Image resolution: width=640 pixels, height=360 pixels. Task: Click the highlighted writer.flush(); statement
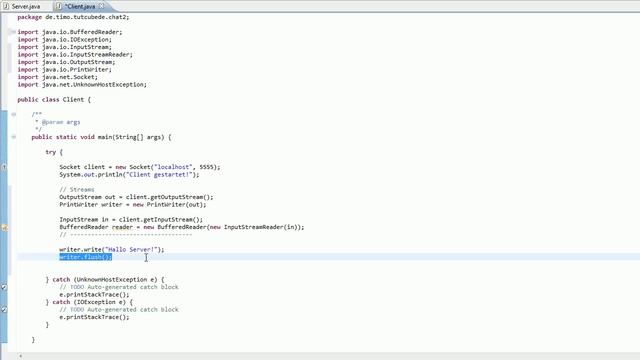click(x=86, y=257)
